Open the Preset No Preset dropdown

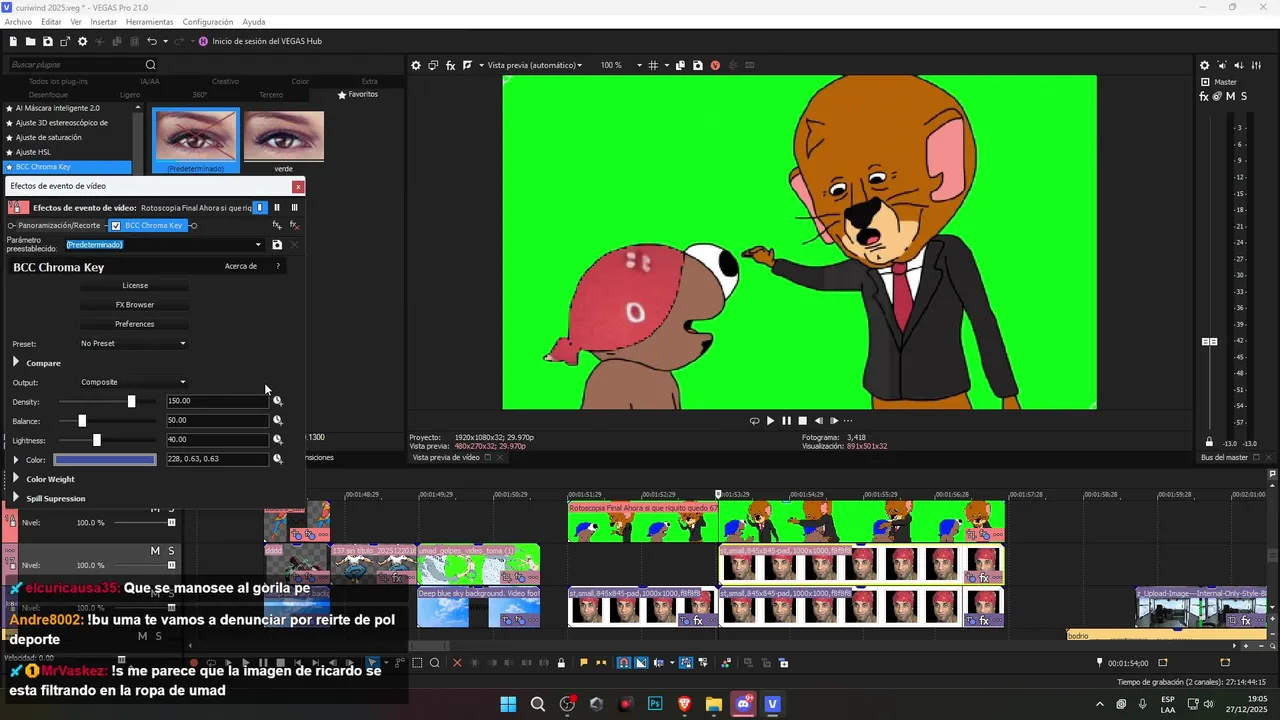(x=133, y=343)
